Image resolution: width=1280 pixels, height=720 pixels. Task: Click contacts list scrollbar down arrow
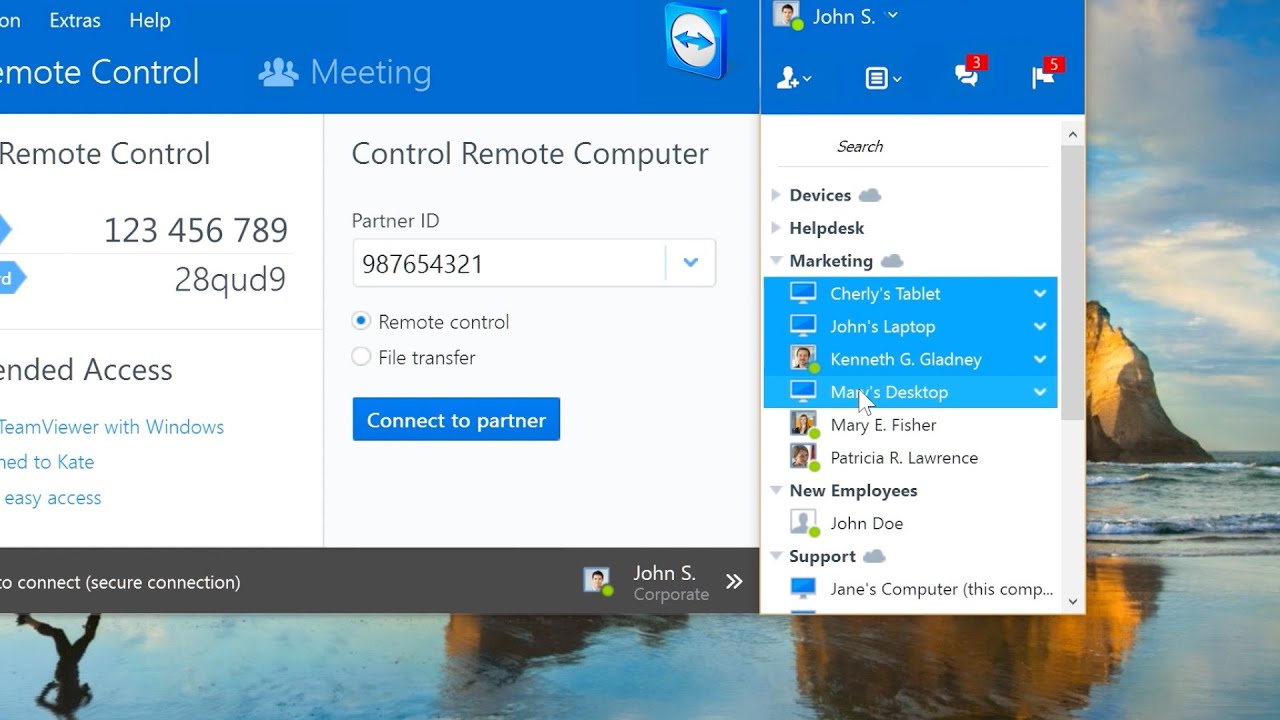click(x=1073, y=601)
